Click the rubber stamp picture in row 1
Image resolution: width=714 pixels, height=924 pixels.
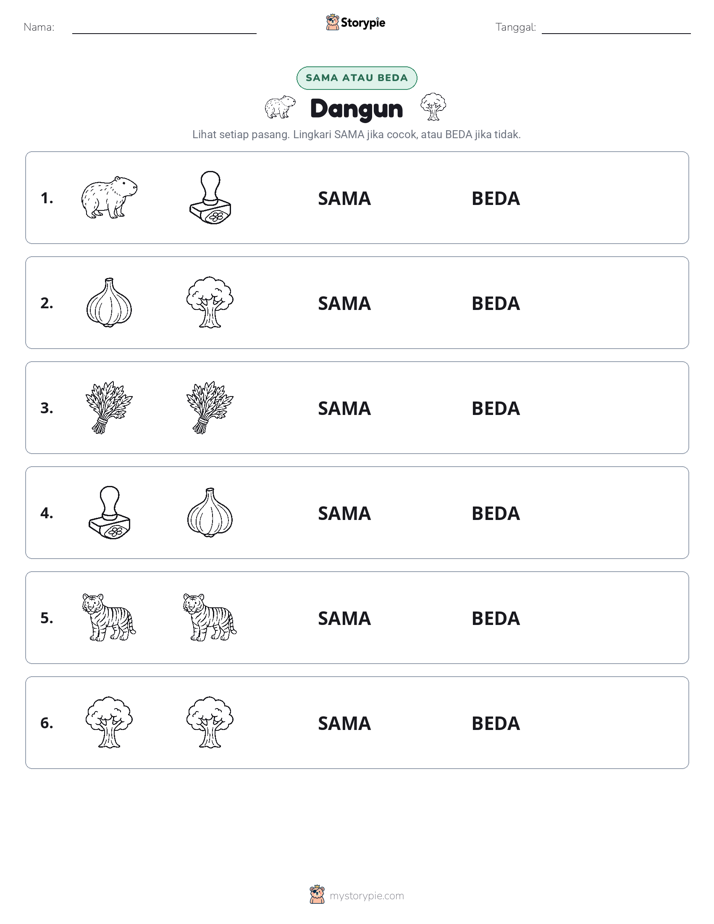210,197
